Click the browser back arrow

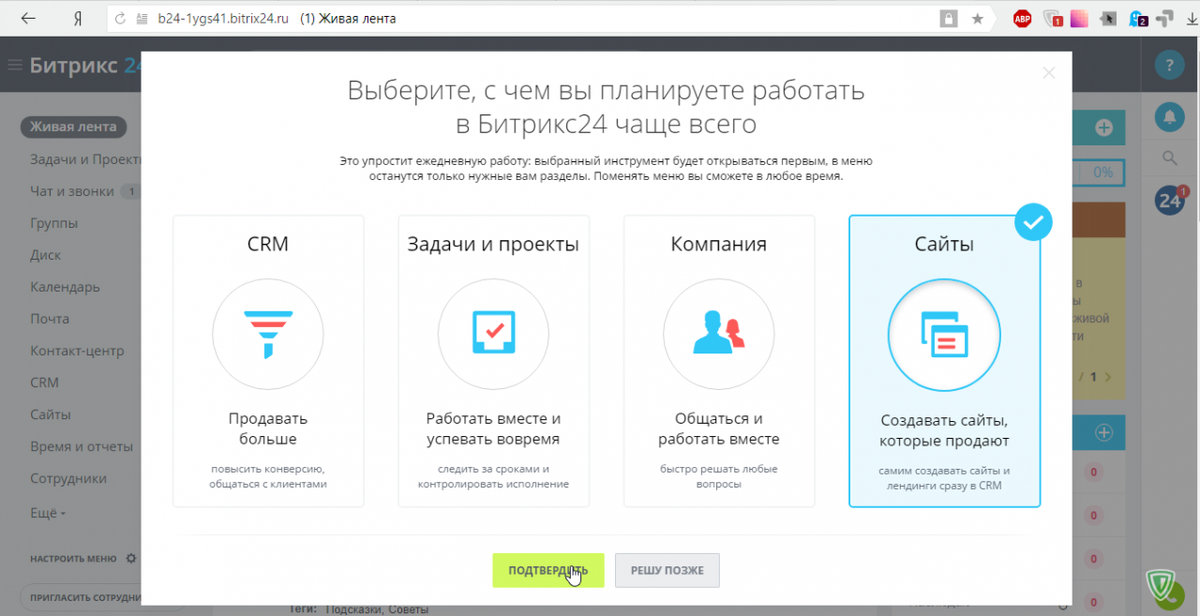29,19
